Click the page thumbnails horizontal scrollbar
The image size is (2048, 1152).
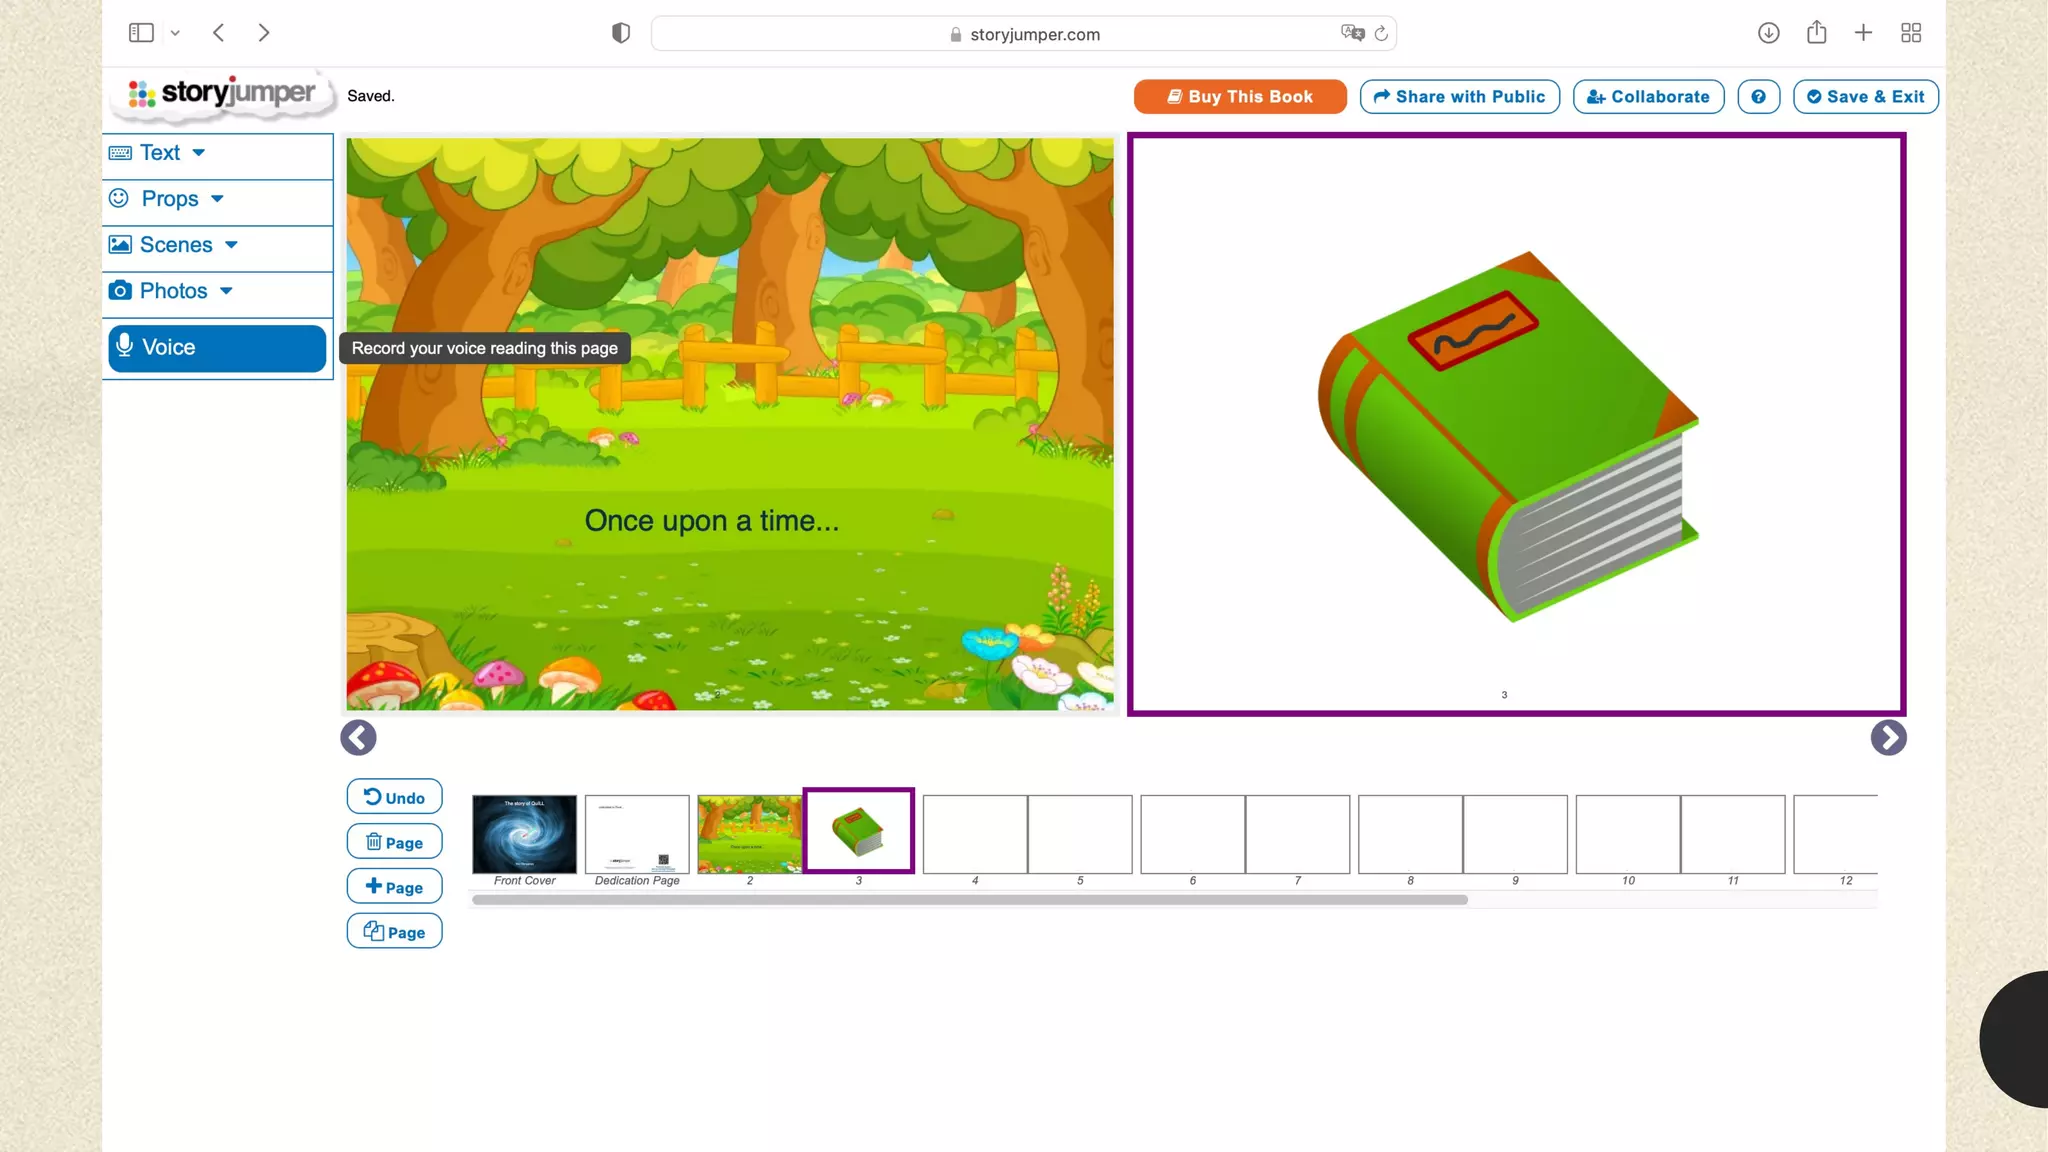969,900
